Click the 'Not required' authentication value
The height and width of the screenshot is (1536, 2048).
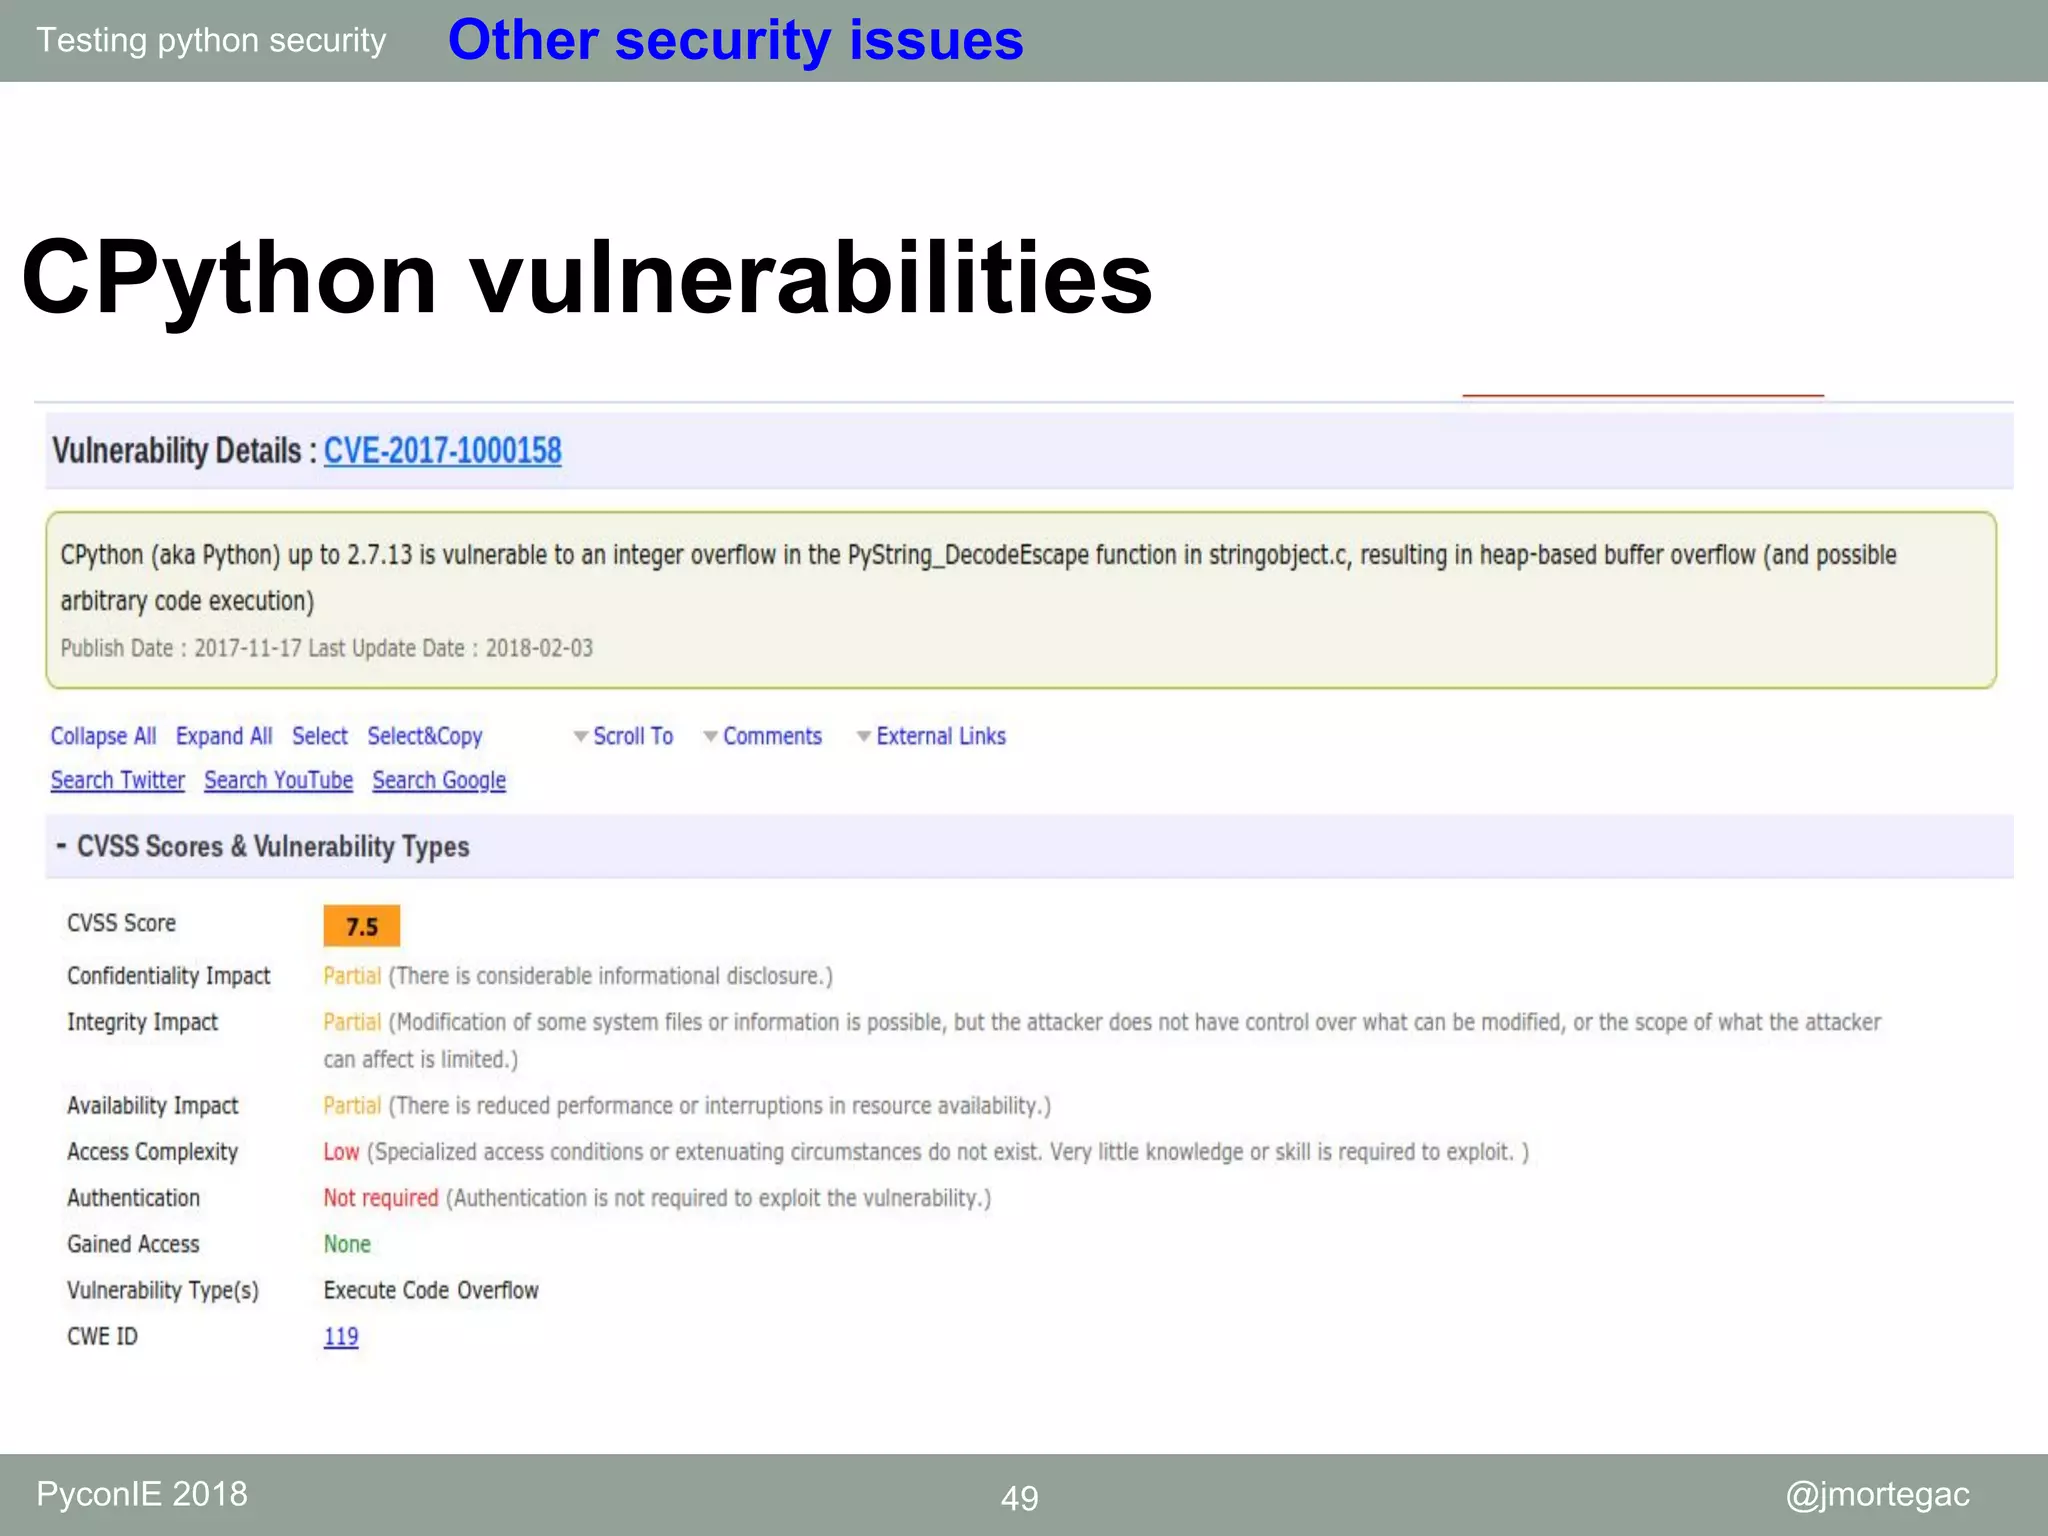click(x=381, y=1198)
